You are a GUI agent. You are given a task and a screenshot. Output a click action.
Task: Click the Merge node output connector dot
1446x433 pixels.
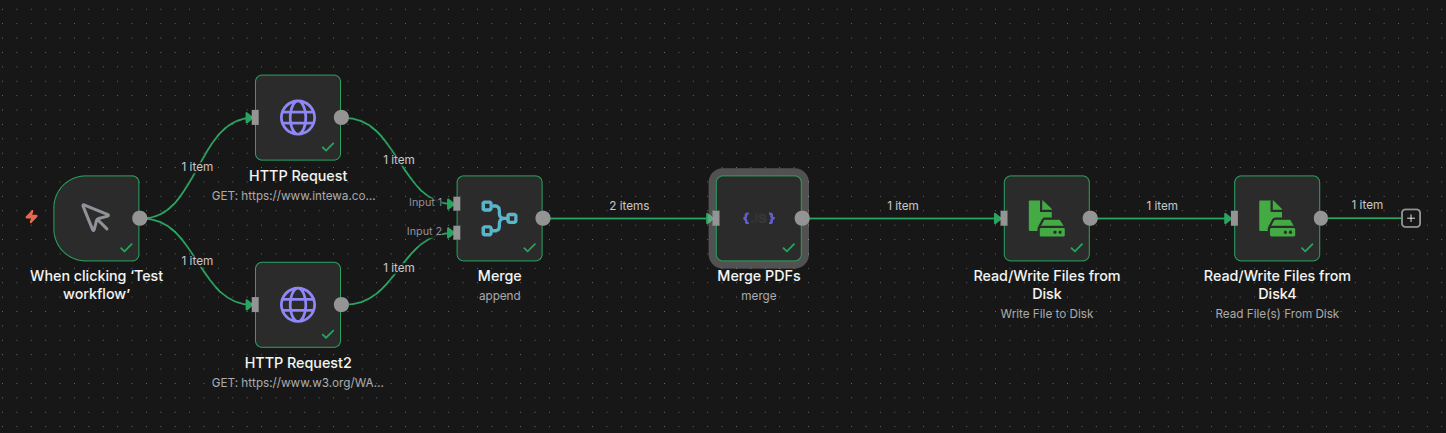[x=543, y=218]
